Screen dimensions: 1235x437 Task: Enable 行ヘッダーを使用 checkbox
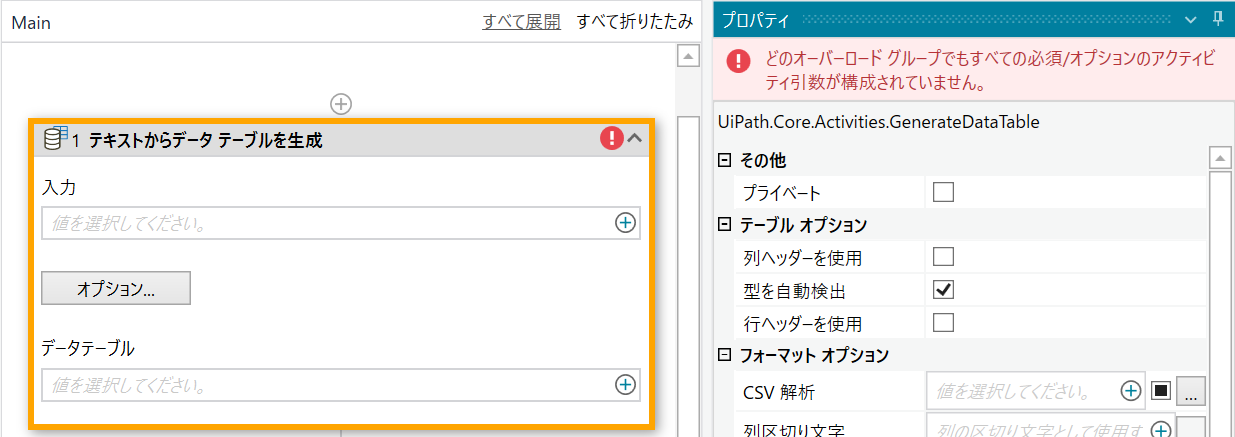943,323
